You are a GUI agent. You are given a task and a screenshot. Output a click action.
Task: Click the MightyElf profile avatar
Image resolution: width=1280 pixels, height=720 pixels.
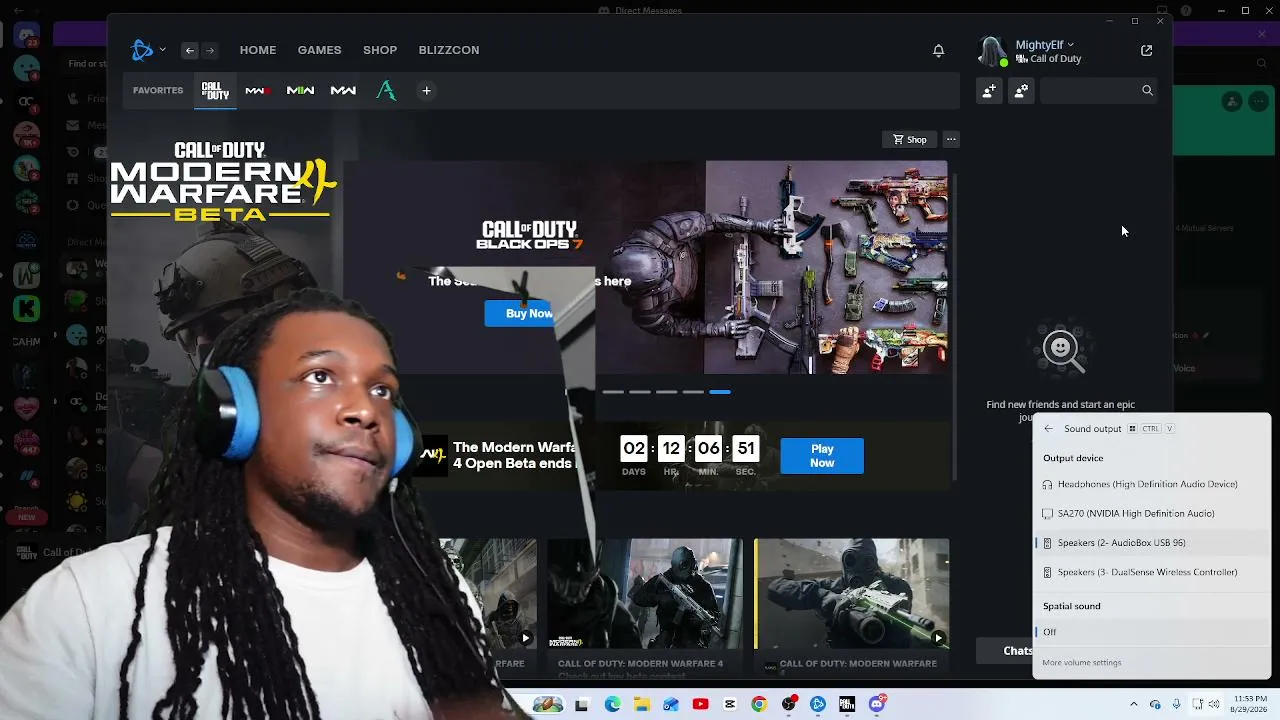(992, 52)
